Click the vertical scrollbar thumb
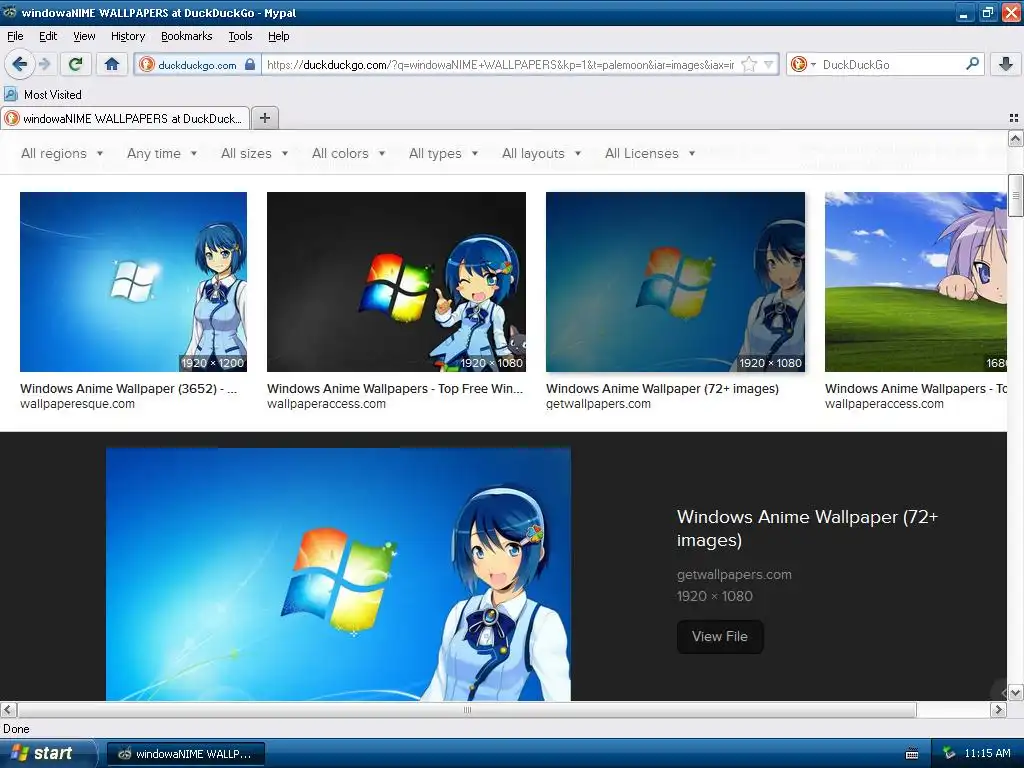 pyautogui.click(x=1015, y=195)
